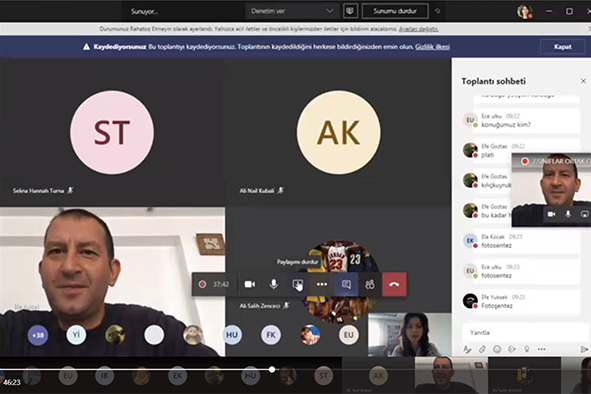The height and width of the screenshot is (394, 591).
Task: Close the Toplantı sohbeti panel
Action: point(583,81)
